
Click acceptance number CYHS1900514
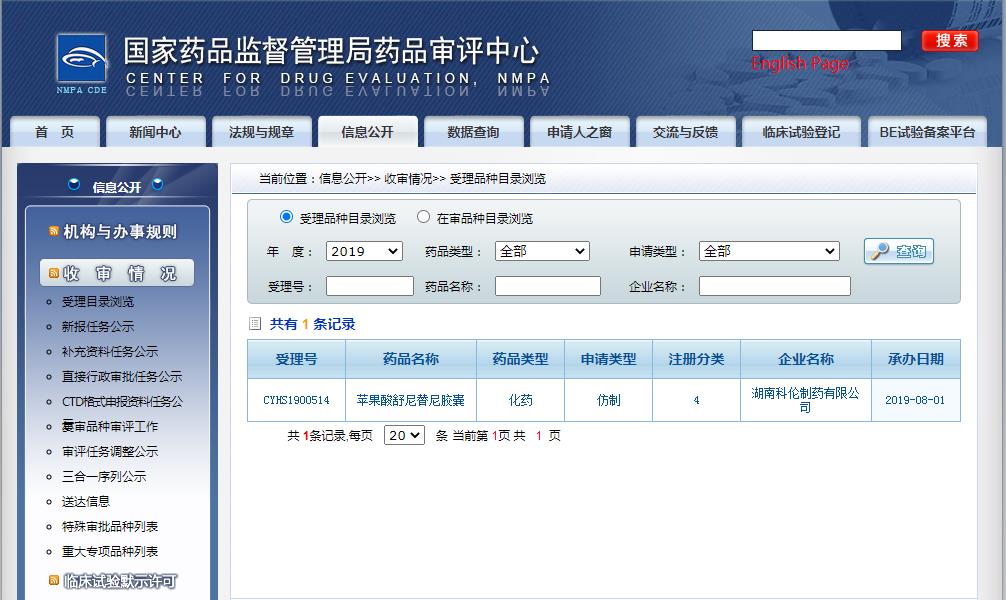point(296,400)
